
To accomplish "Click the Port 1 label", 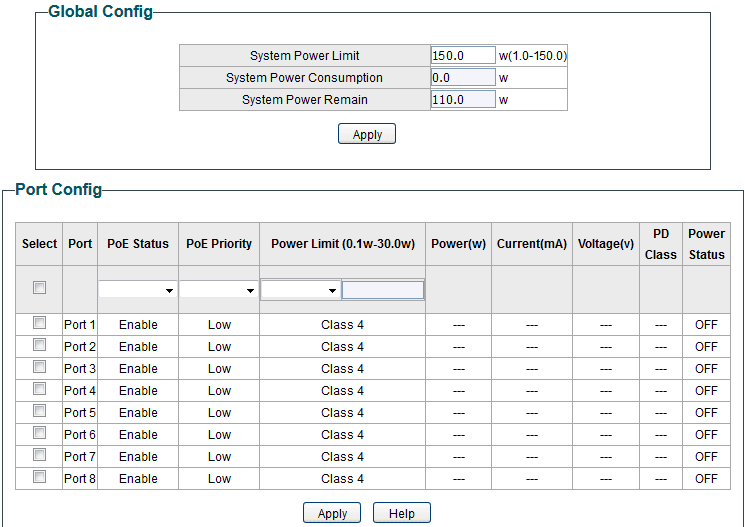I will click(80, 325).
